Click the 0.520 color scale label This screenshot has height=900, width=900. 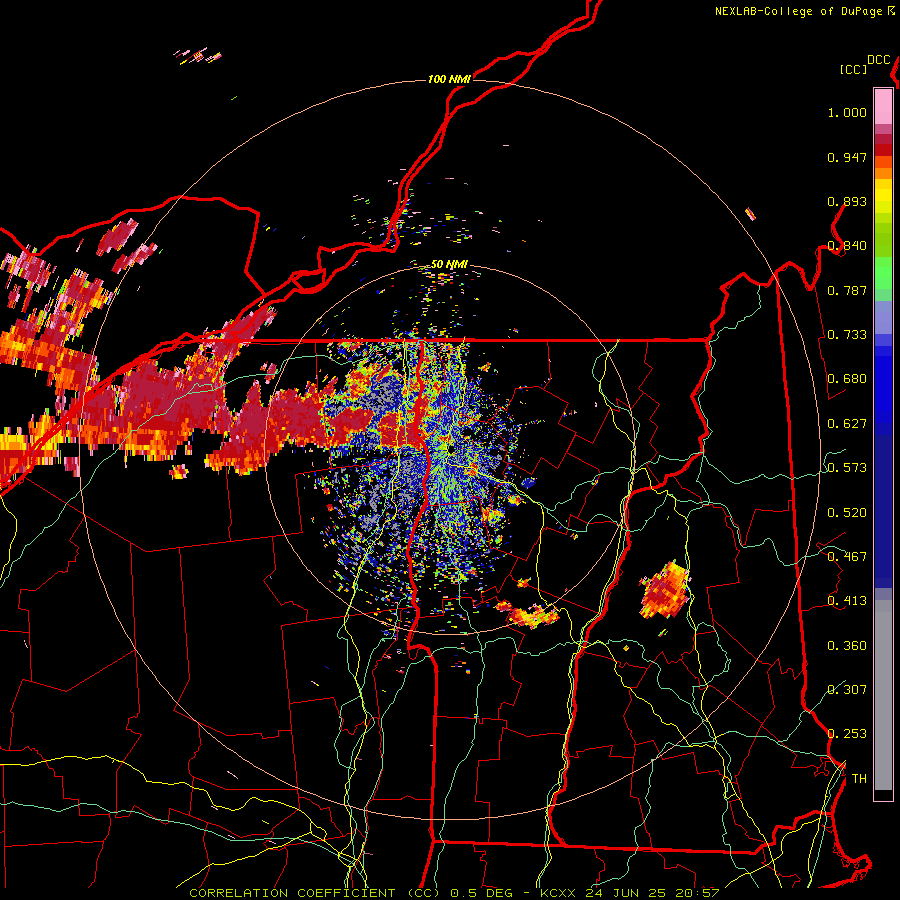pyautogui.click(x=847, y=513)
